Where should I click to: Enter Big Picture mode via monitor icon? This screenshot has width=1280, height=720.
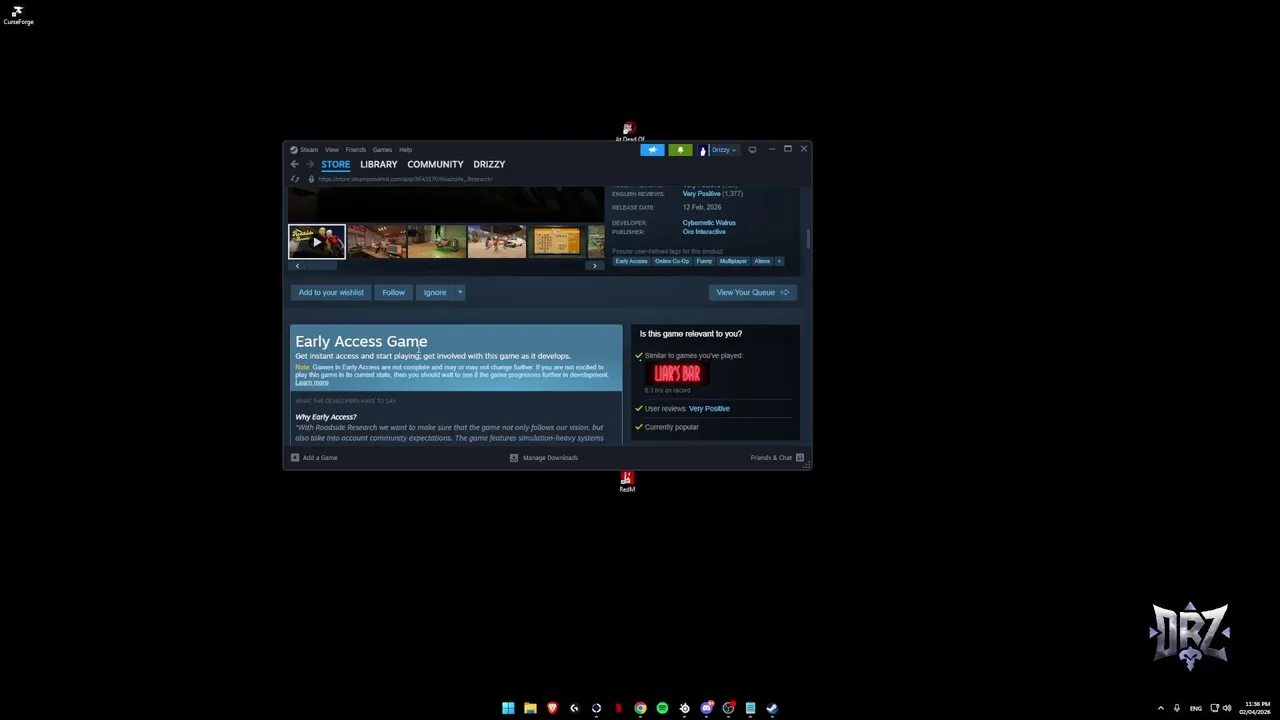[752, 150]
